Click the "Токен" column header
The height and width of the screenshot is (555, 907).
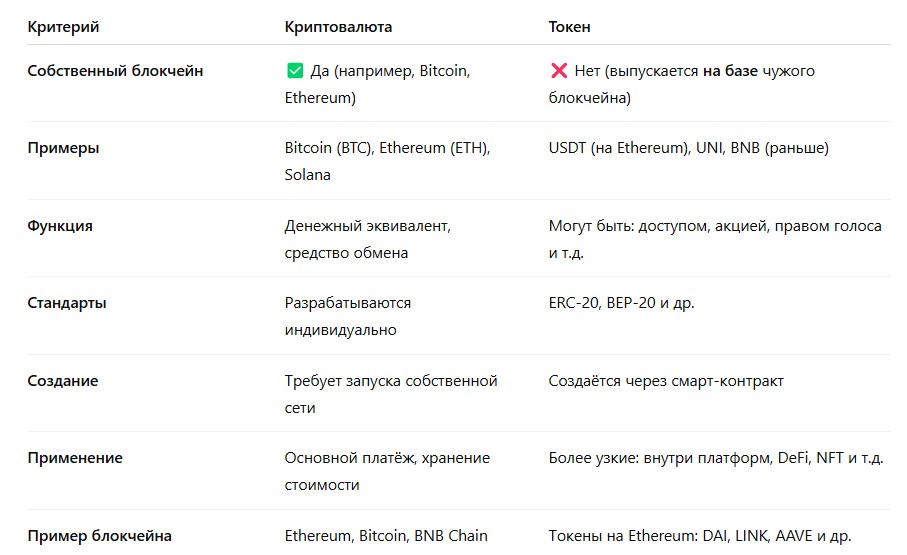[570, 27]
